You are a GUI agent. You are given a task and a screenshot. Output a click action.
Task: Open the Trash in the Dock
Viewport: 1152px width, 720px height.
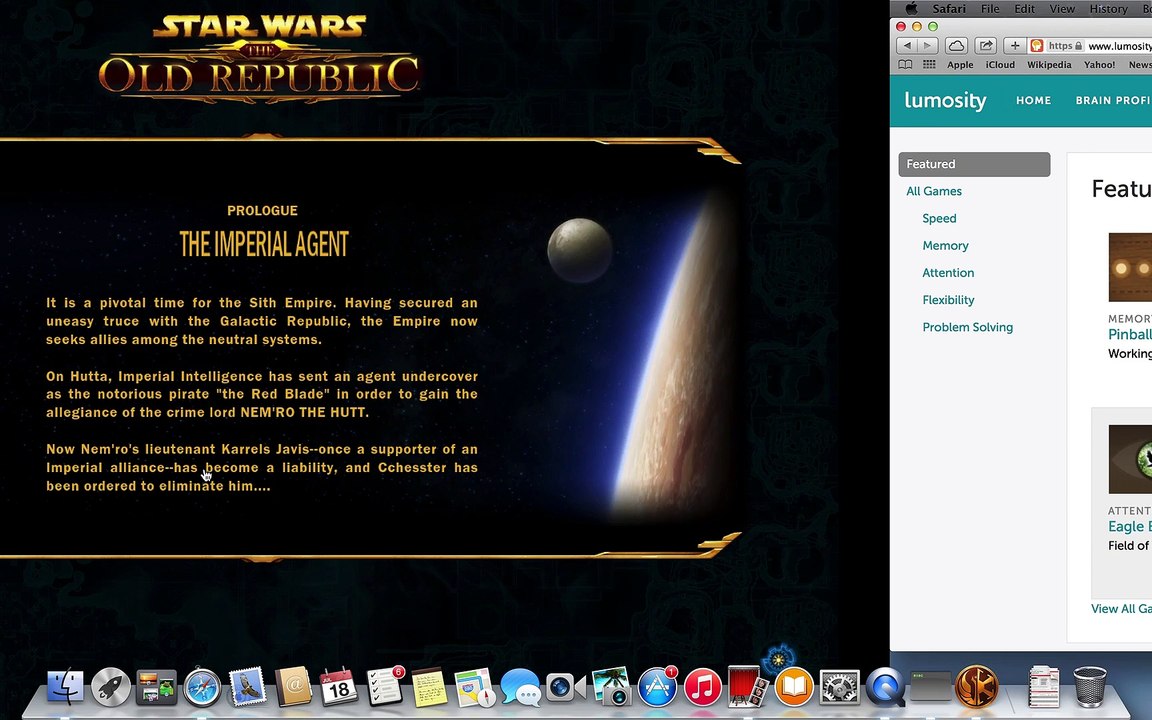(1090, 687)
